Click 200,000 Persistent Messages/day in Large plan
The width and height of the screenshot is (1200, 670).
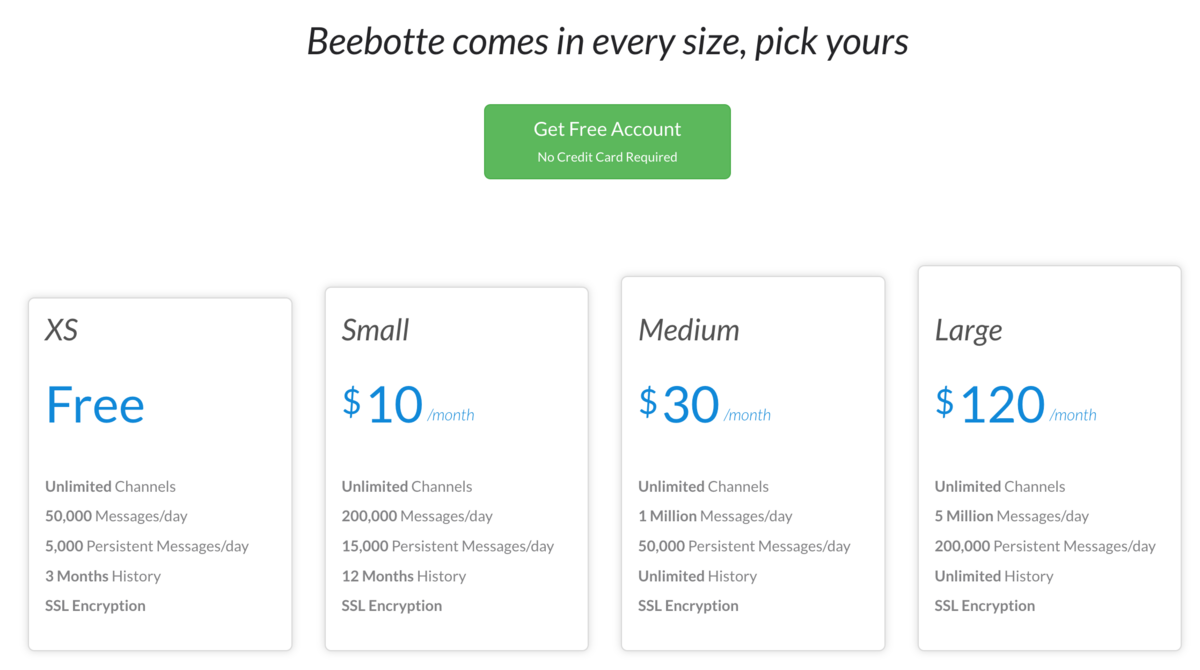pyautogui.click(x=1045, y=546)
